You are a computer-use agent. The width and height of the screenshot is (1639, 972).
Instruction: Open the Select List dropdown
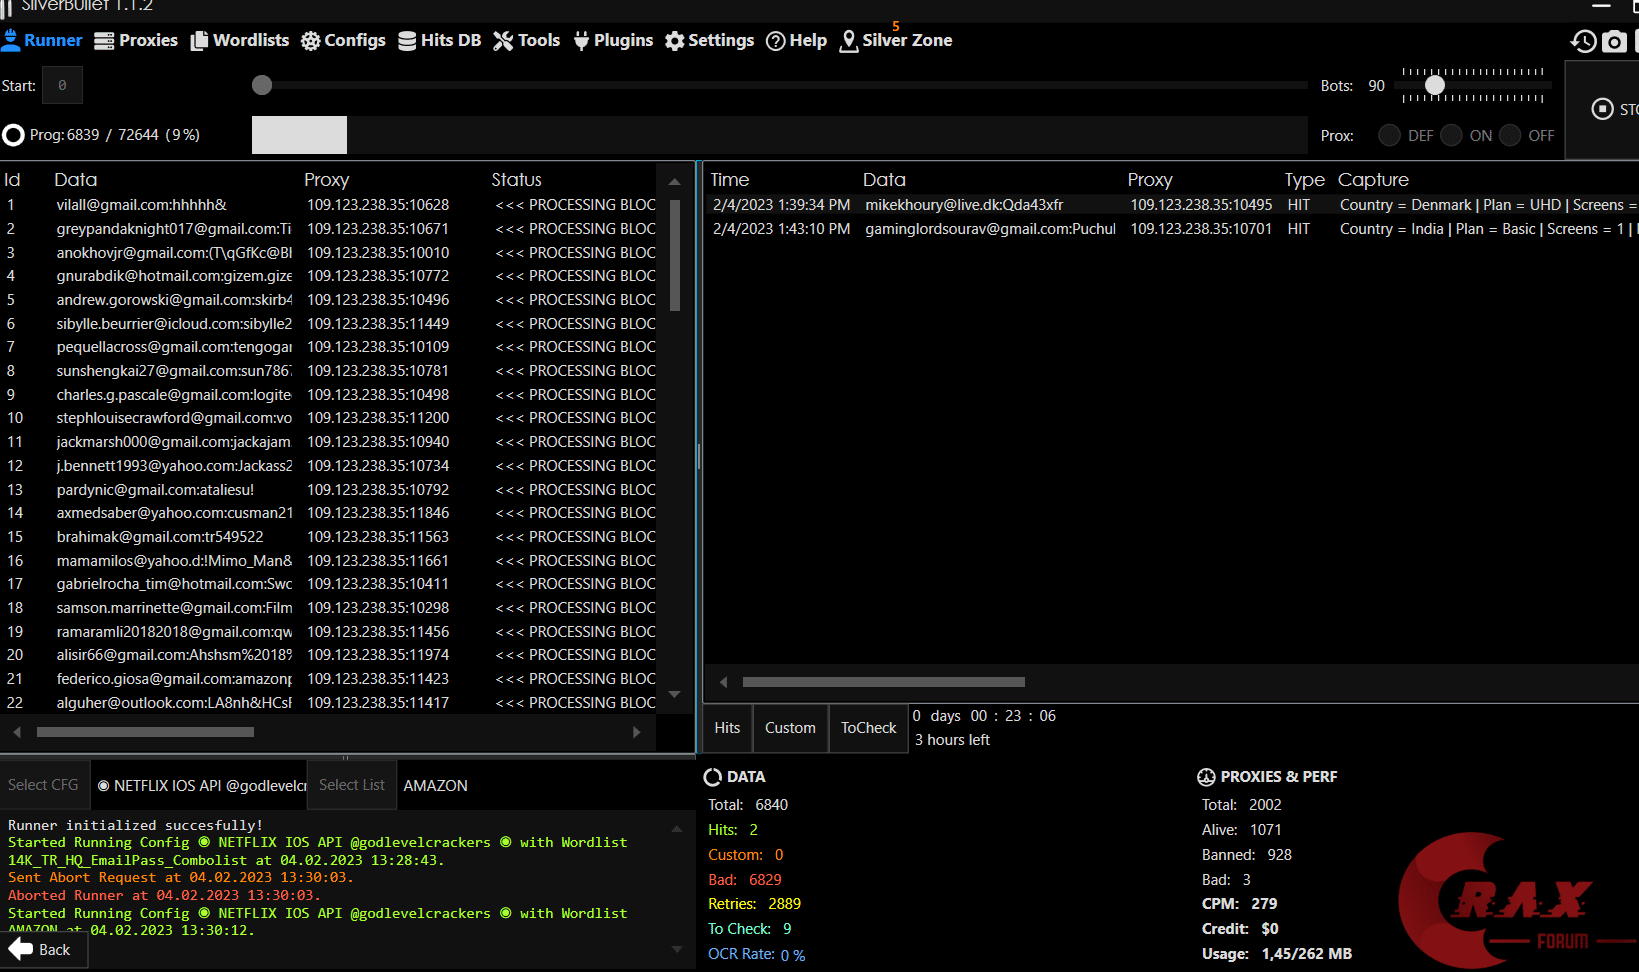click(x=351, y=785)
